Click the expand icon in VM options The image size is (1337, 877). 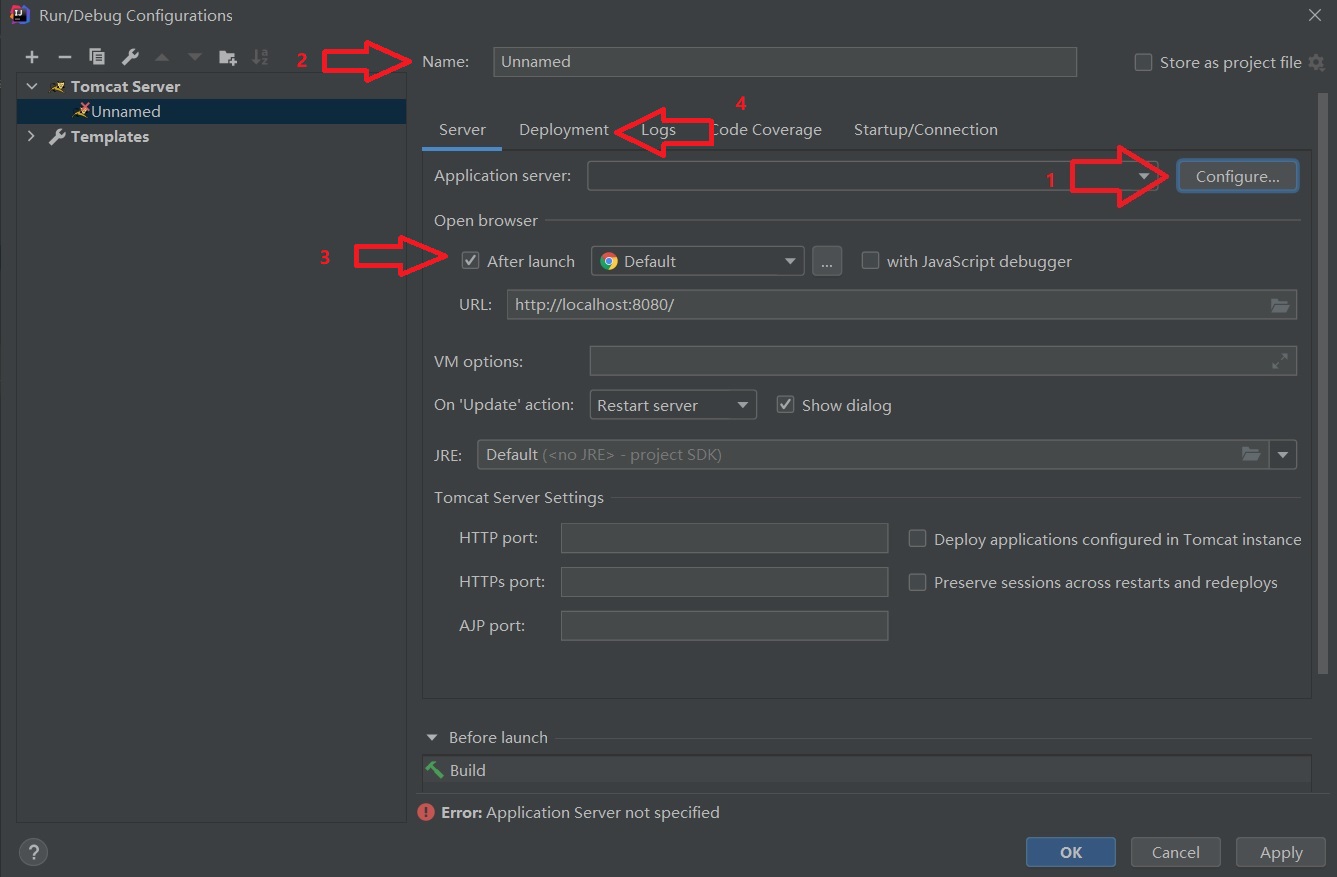1280,361
